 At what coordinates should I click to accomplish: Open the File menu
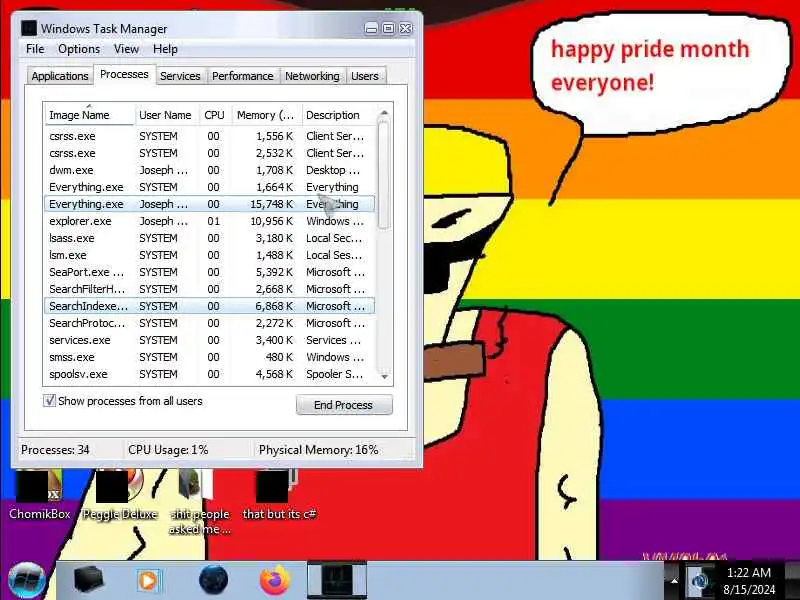[x=35, y=49]
